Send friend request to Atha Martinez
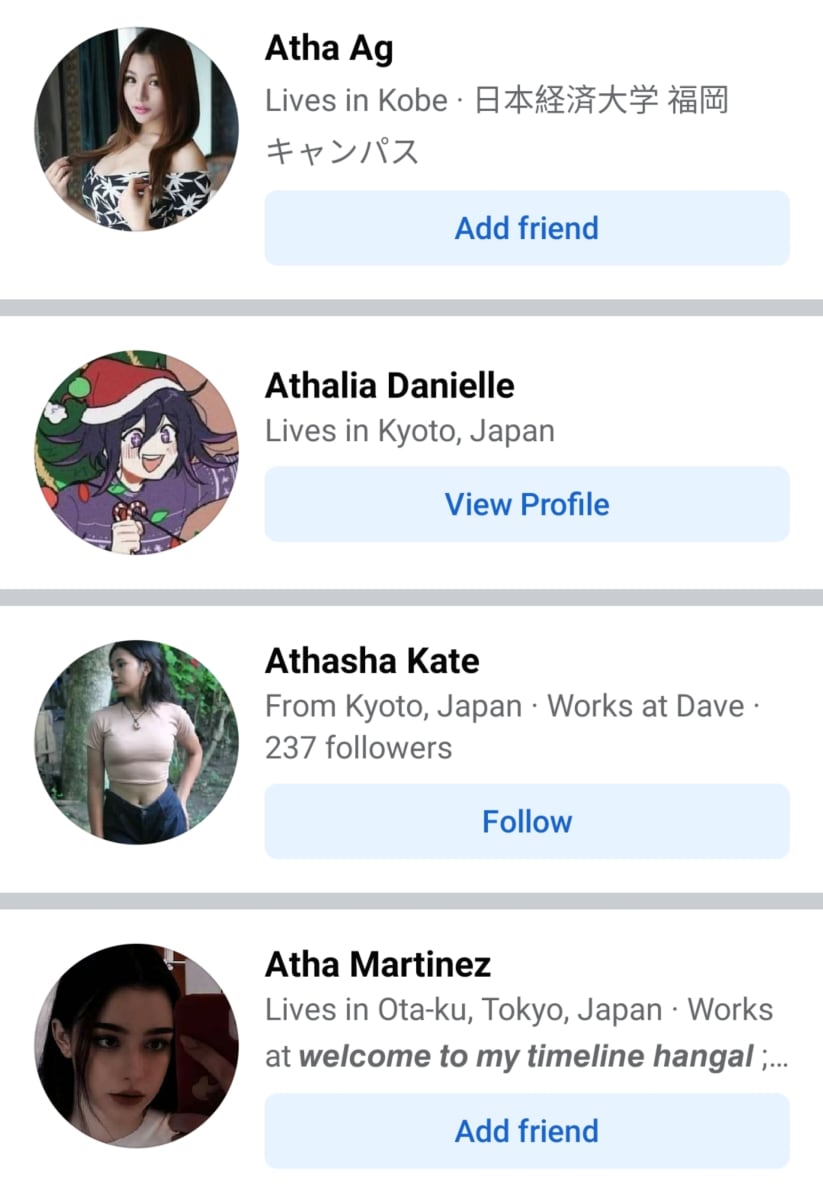823x1200 pixels. [x=527, y=1131]
